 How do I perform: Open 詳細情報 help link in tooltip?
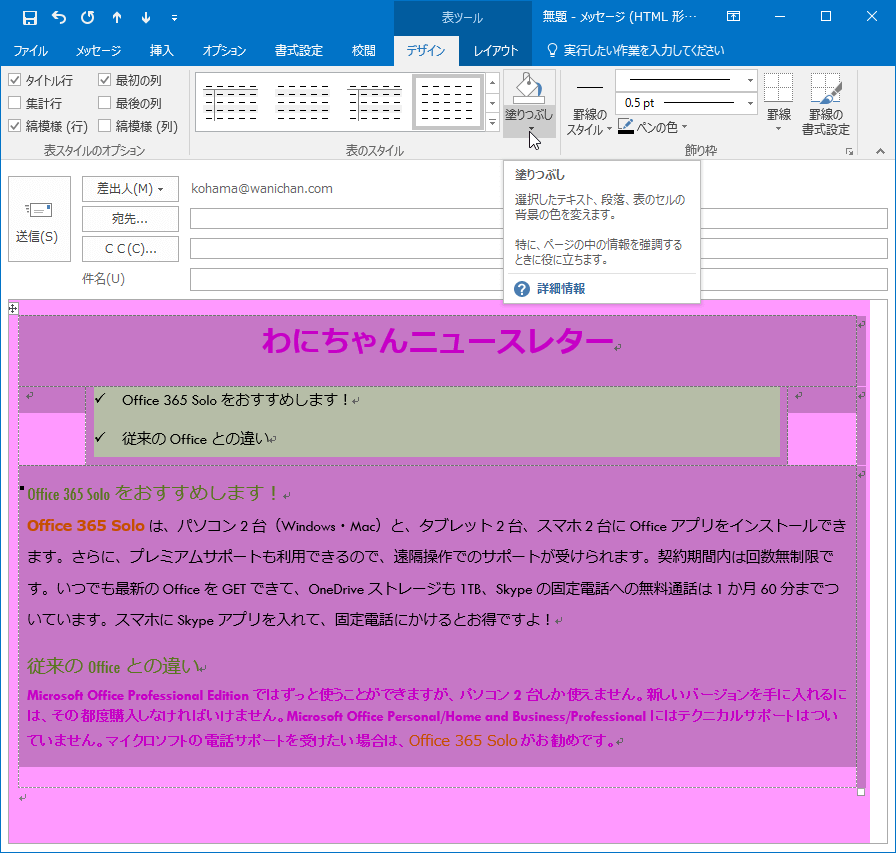[x=561, y=289]
